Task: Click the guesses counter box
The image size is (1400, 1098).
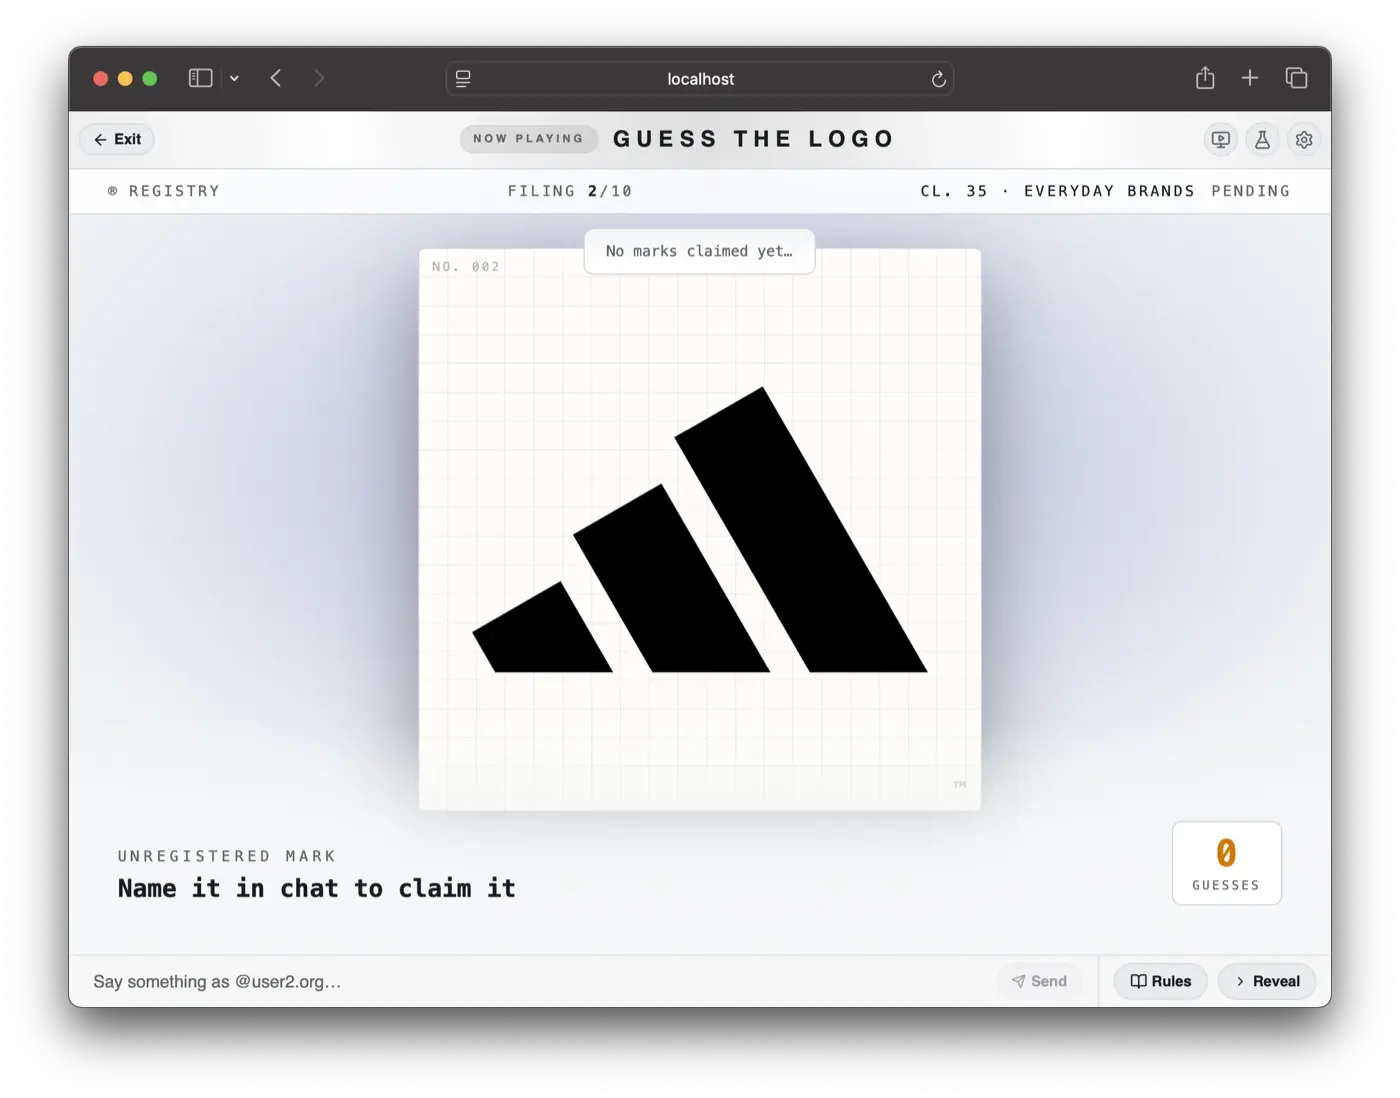Action: coord(1226,863)
